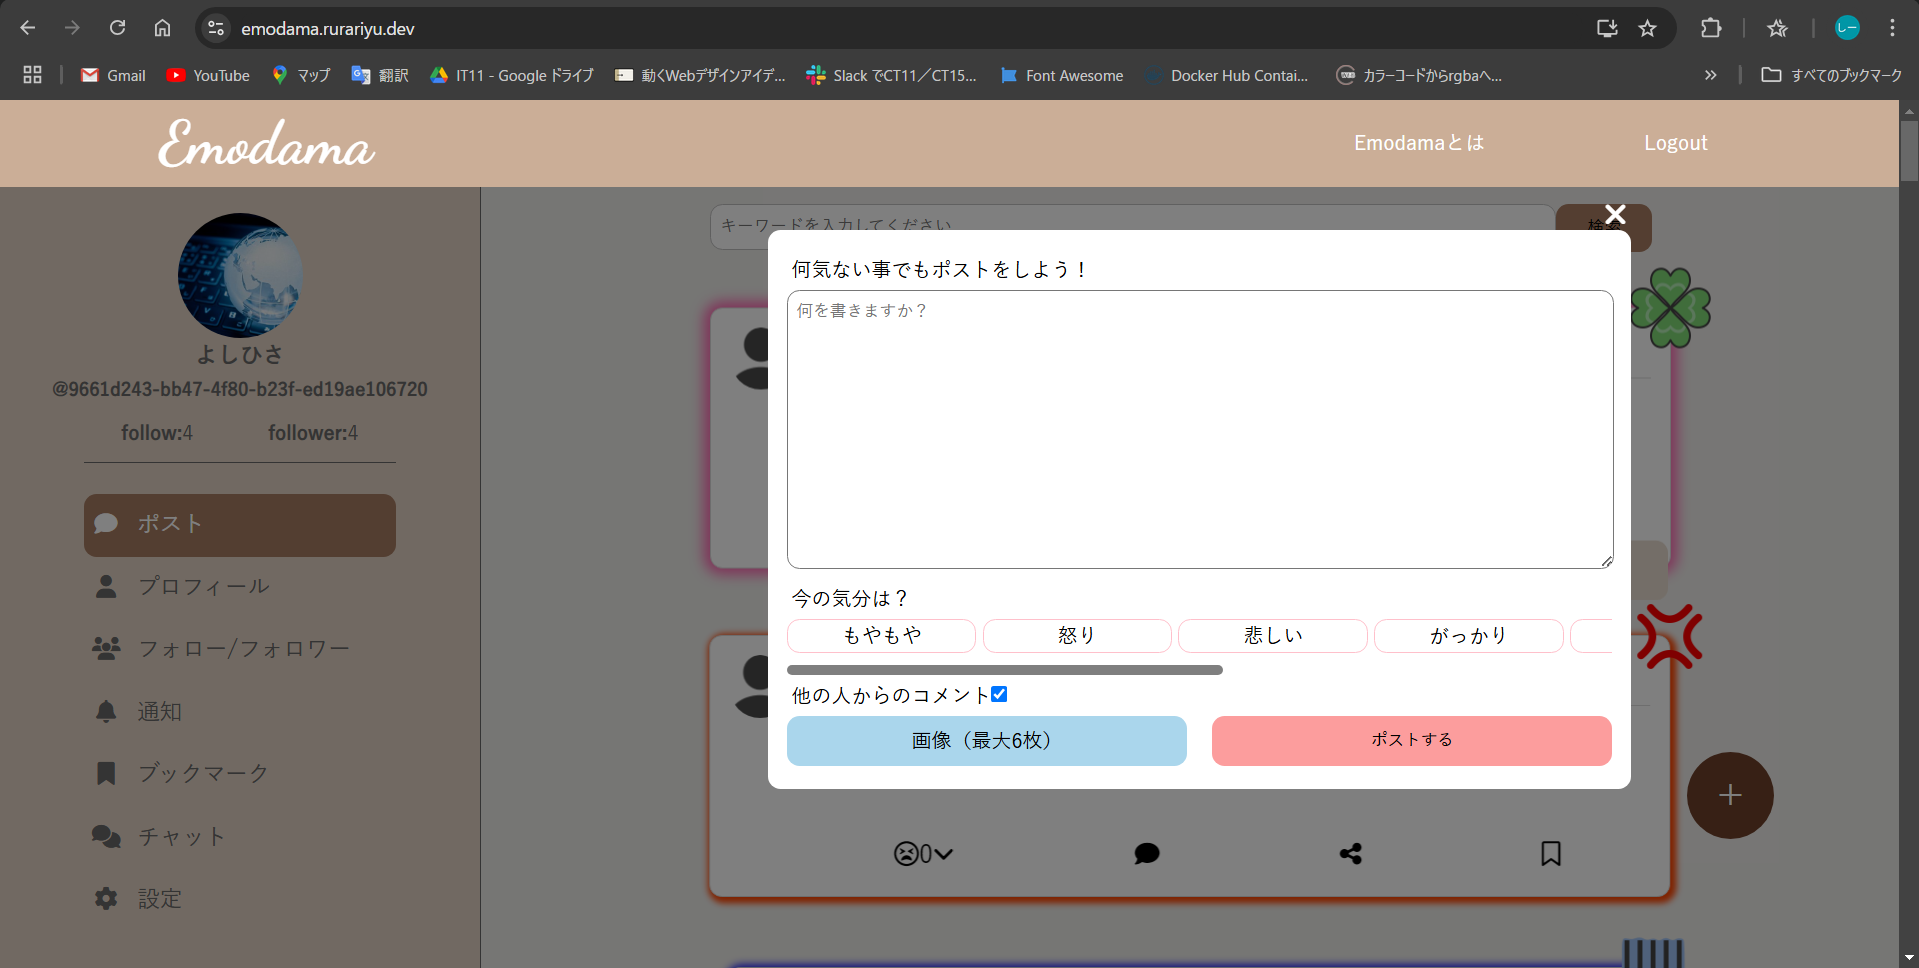This screenshot has height=968, width=1919.
Task: Click the round plus new post button
Action: [x=1729, y=795]
